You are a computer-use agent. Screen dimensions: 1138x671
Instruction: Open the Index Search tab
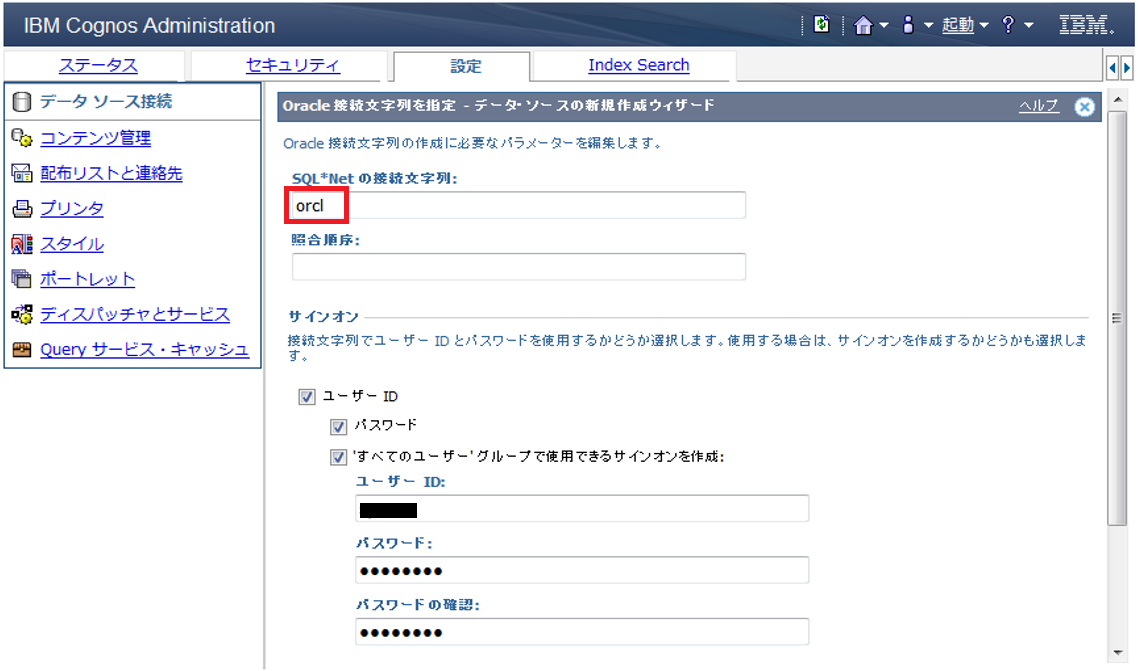pos(639,65)
